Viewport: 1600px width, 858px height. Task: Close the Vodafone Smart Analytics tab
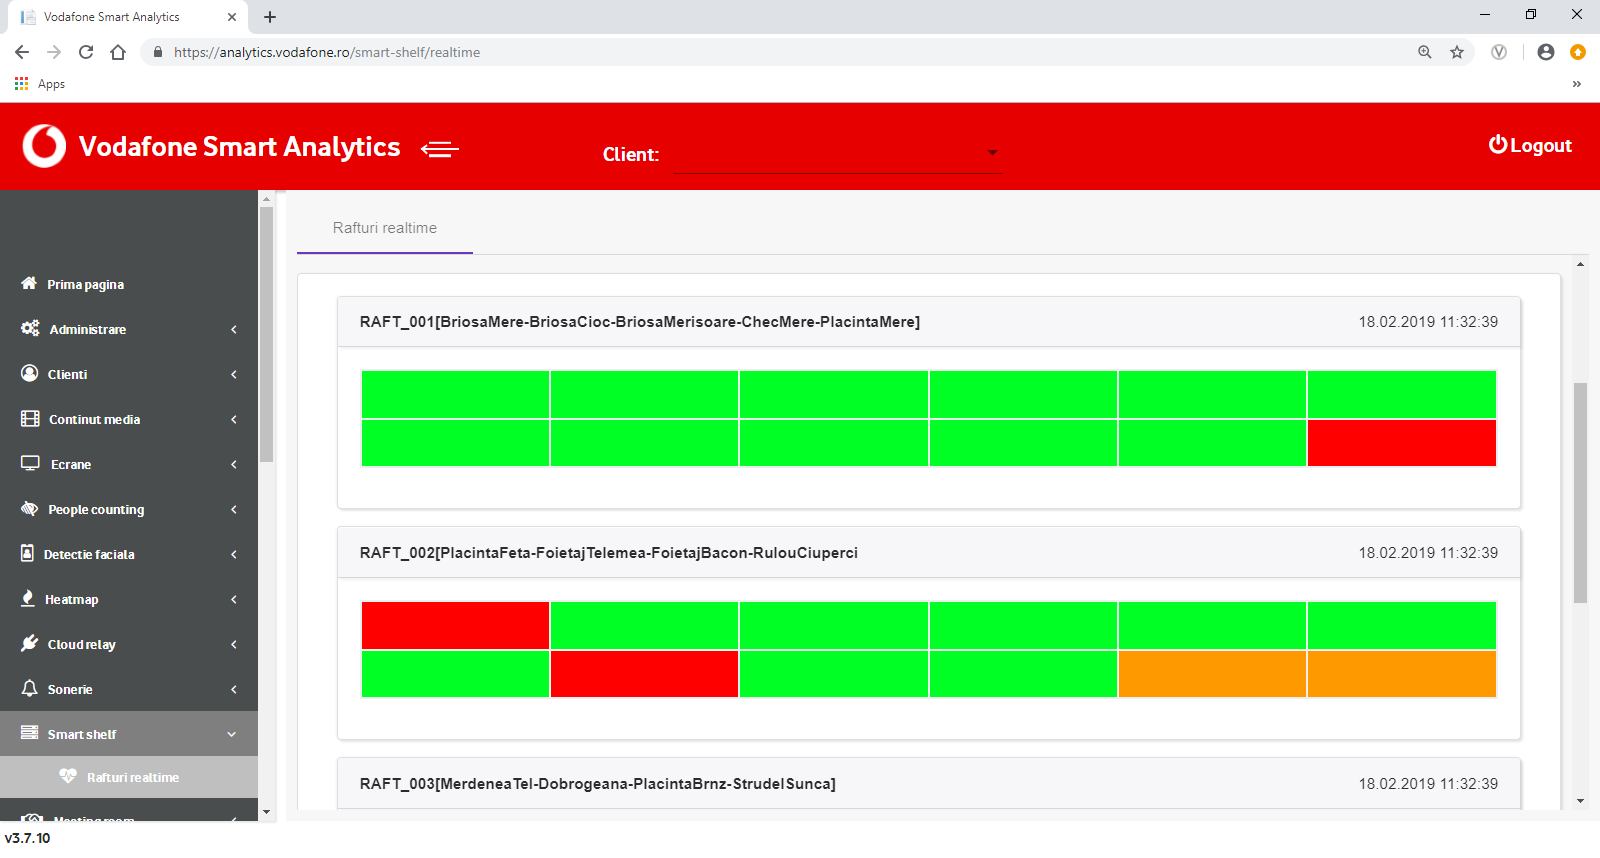click(232, 17)
